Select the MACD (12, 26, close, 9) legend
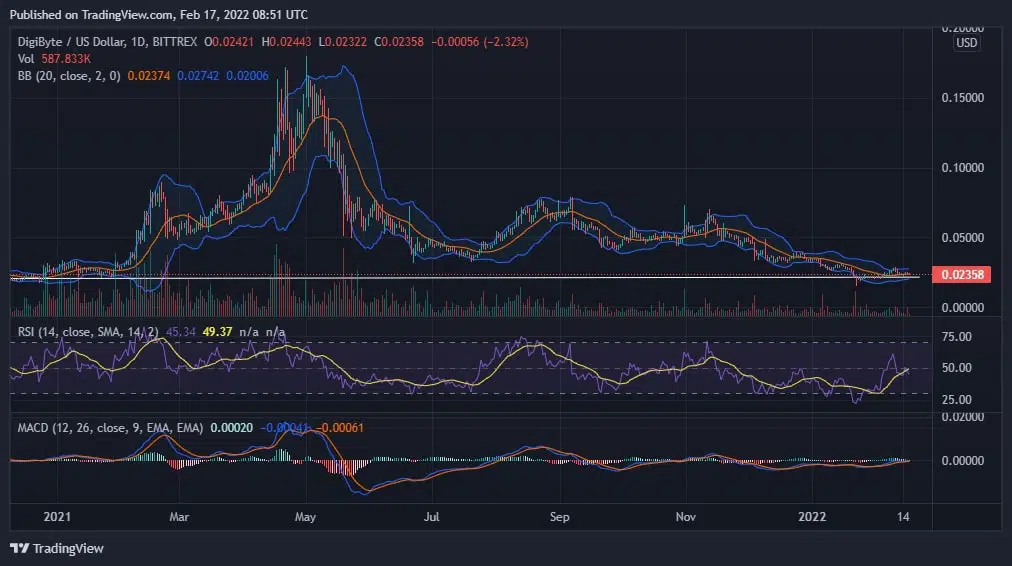 click(x=110, y=427)
